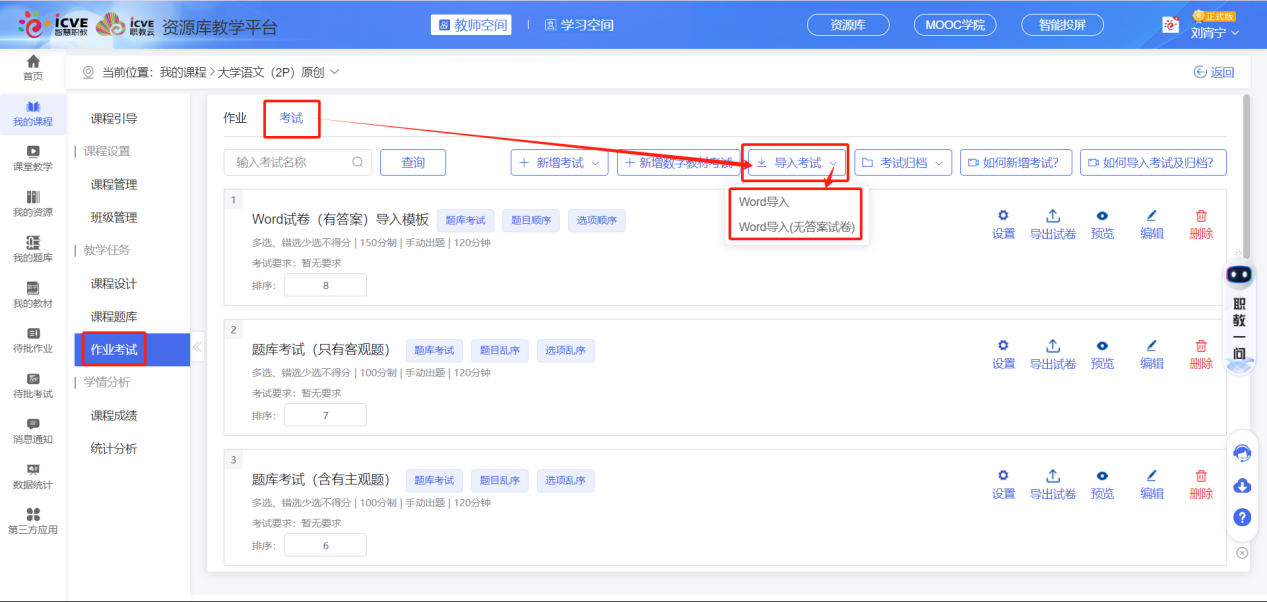The height and width of the screenshot is (602, 1267).
Task: Export the Word试卷 exam via 导出试卷
Action: coord(1052,223)
